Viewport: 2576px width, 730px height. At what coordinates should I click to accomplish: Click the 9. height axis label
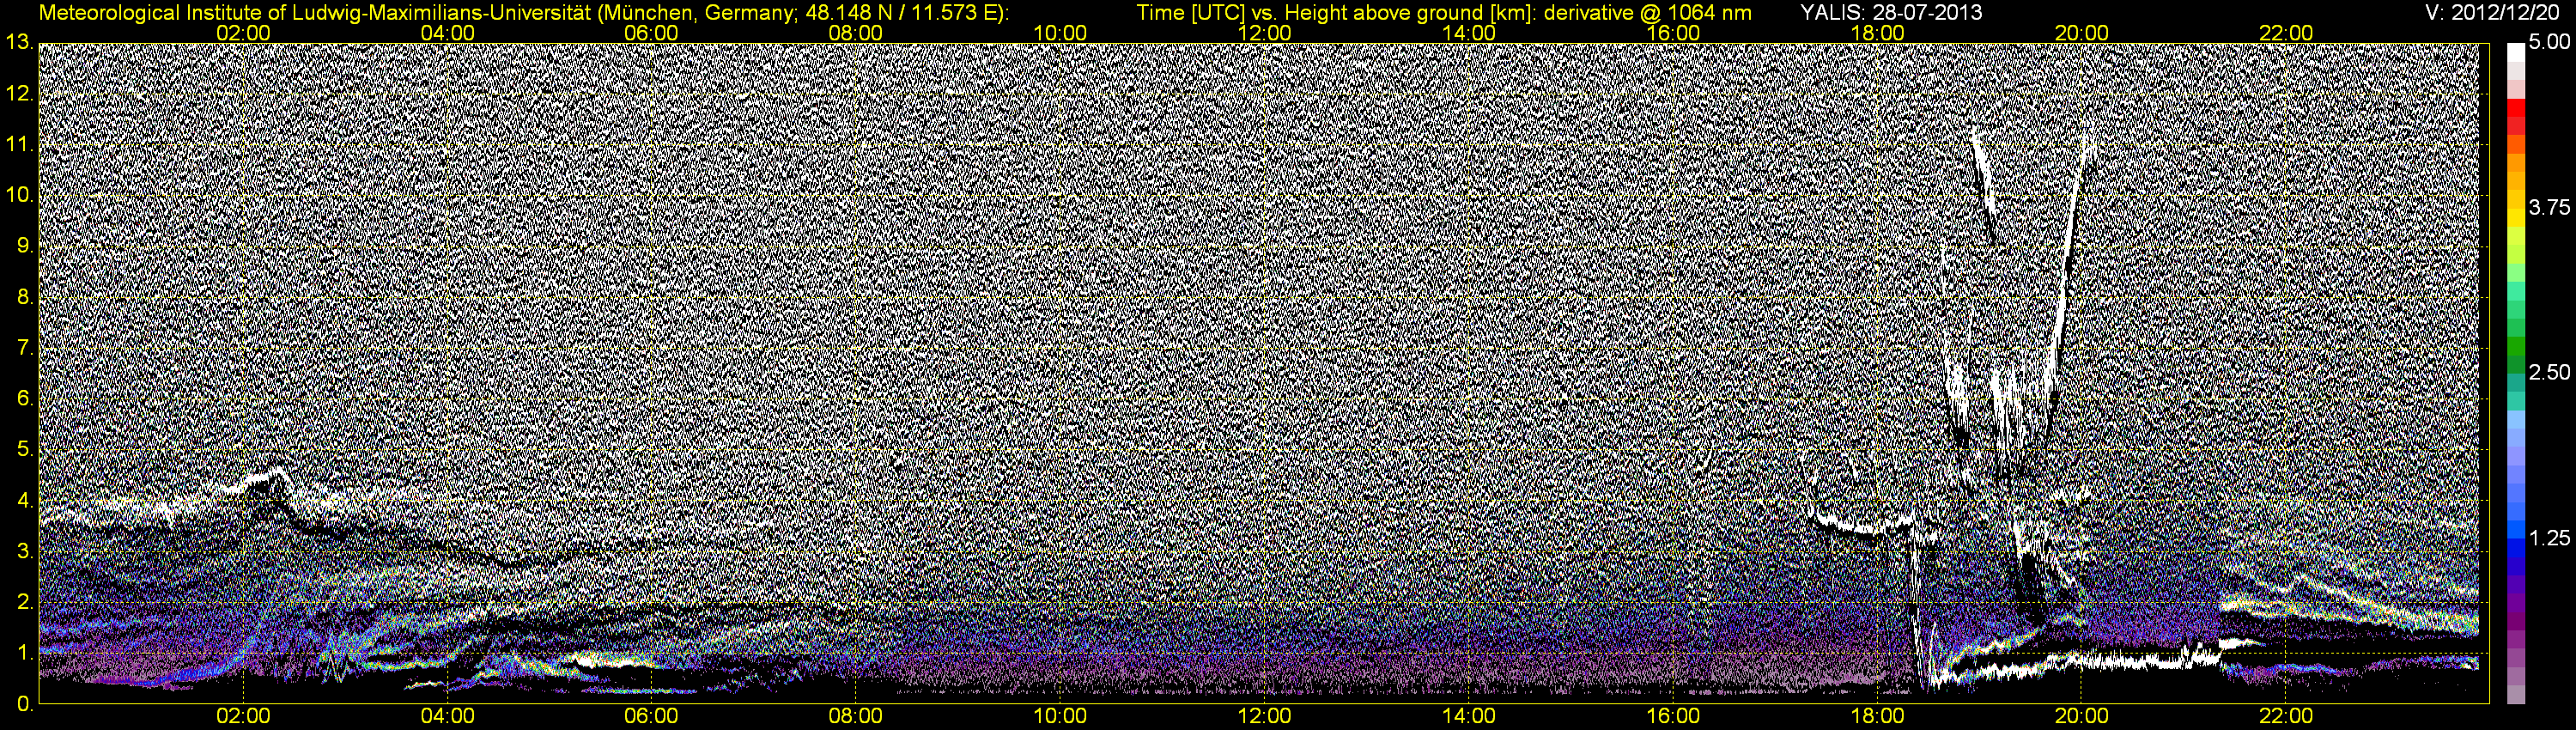[x=25, y=246]
